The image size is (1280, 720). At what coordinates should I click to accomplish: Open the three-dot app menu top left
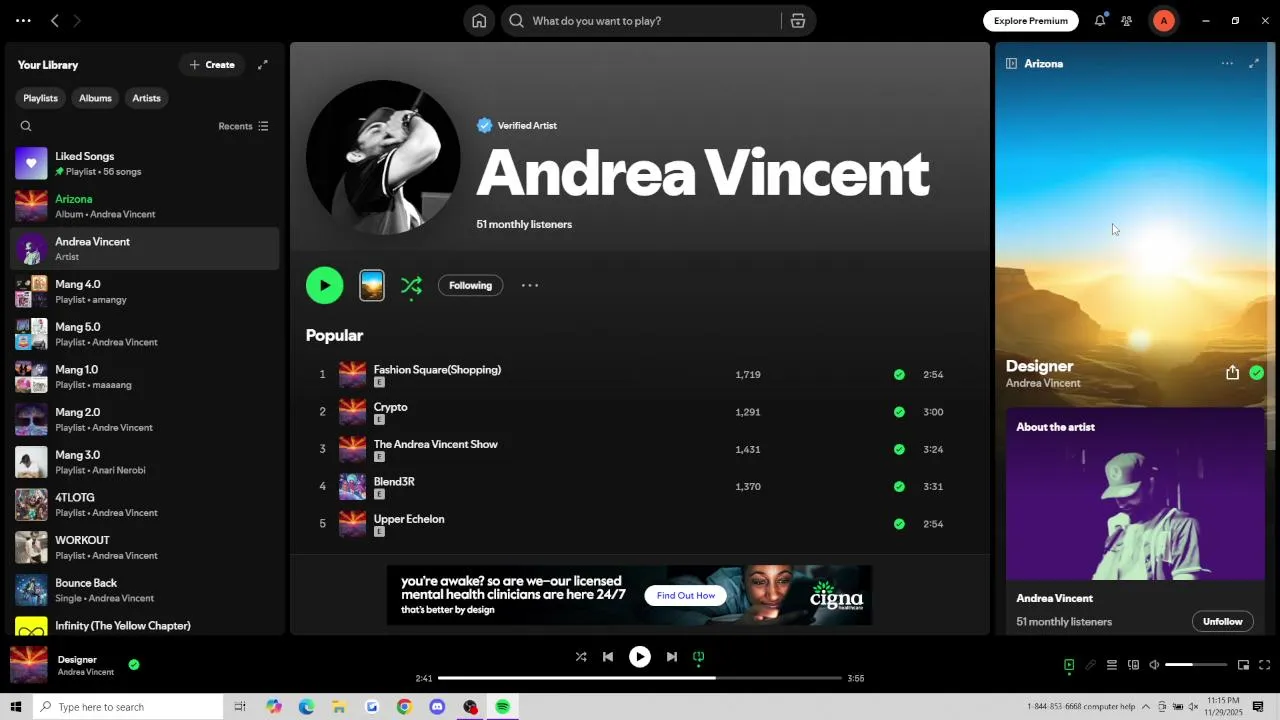pyautogui.click(x=23, y=21)
